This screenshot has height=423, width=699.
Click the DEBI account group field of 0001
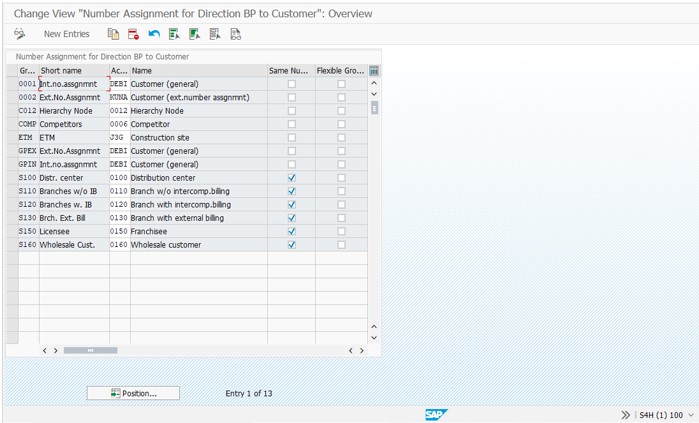(120, 84)
